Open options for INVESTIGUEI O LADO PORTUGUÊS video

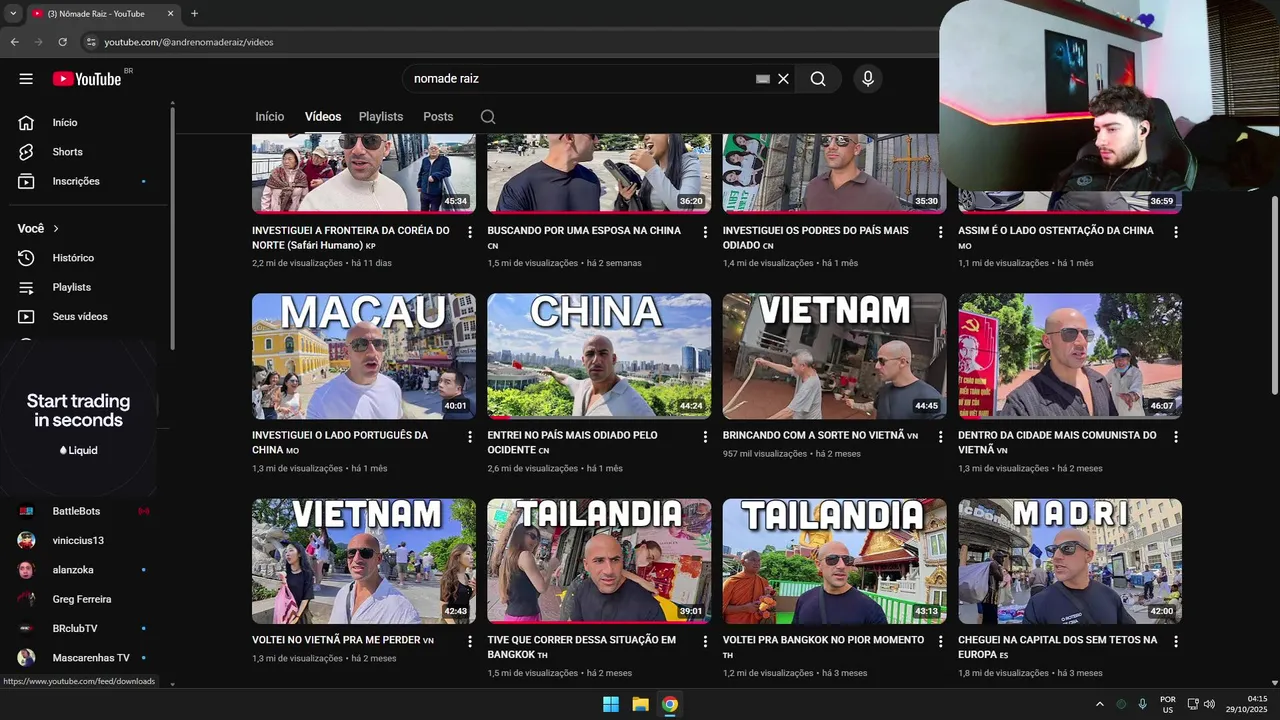tap(470, 437)
